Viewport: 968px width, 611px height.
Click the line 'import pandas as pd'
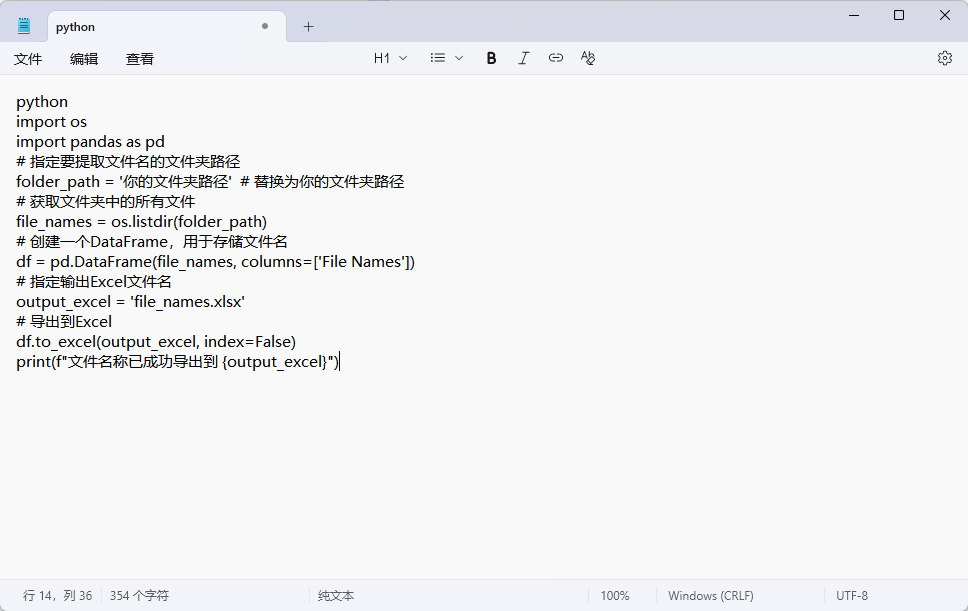90,141
